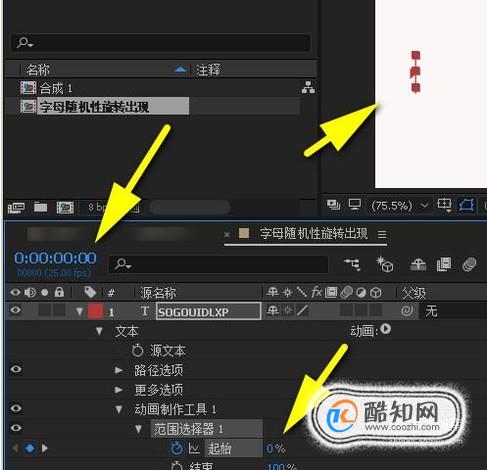487x470 pixels.
Task: Expand the 路径选项 group
Action: click(118, 370)
